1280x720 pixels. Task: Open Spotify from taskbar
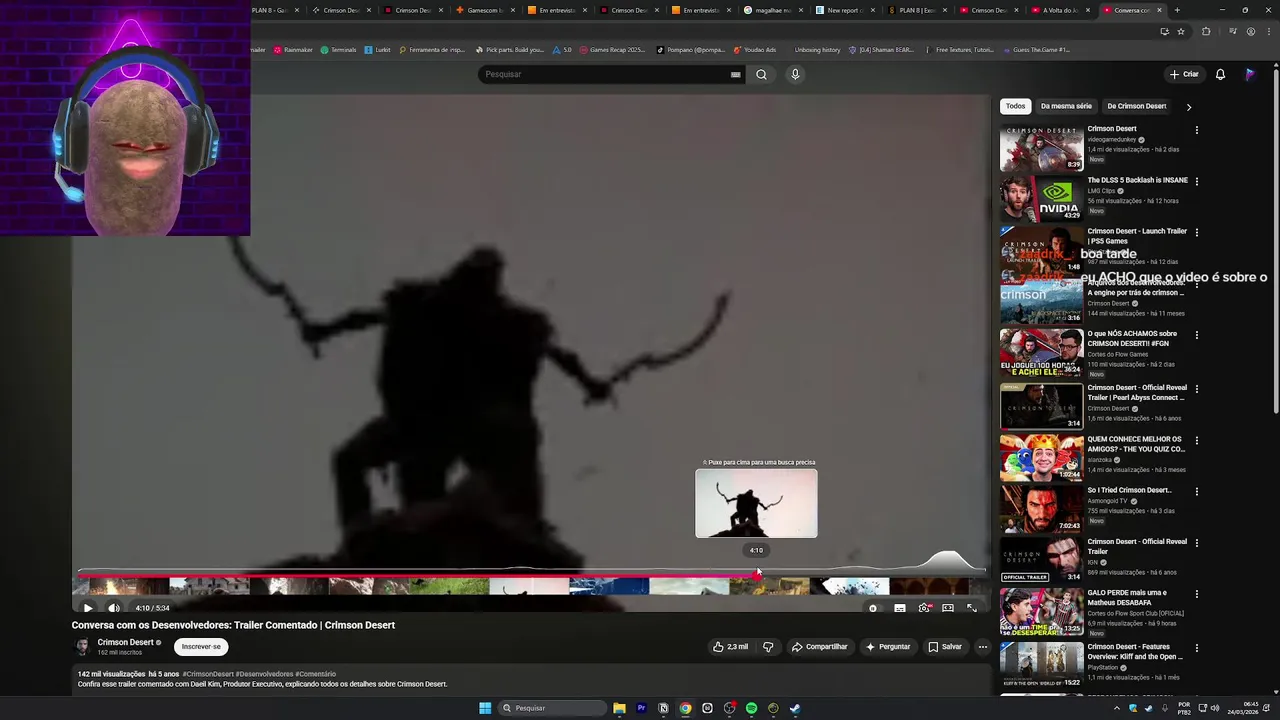(751, 708)
